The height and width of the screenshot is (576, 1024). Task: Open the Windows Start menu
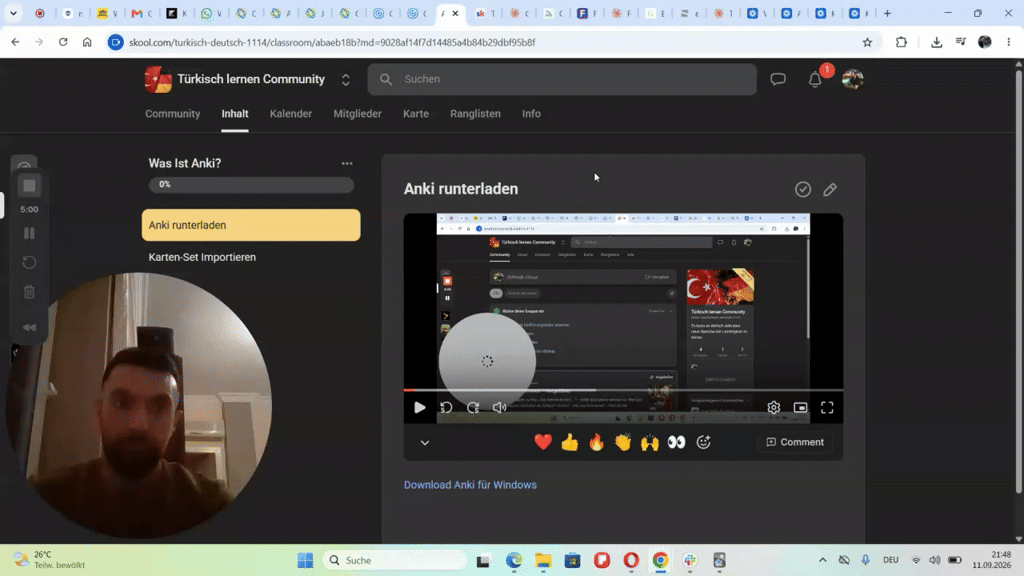[305, 560]
